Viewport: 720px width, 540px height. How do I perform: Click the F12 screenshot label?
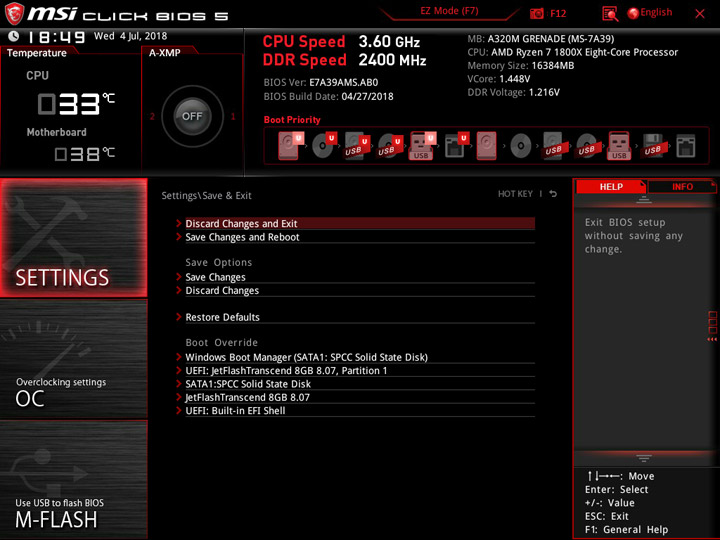(x=558, y=13)
